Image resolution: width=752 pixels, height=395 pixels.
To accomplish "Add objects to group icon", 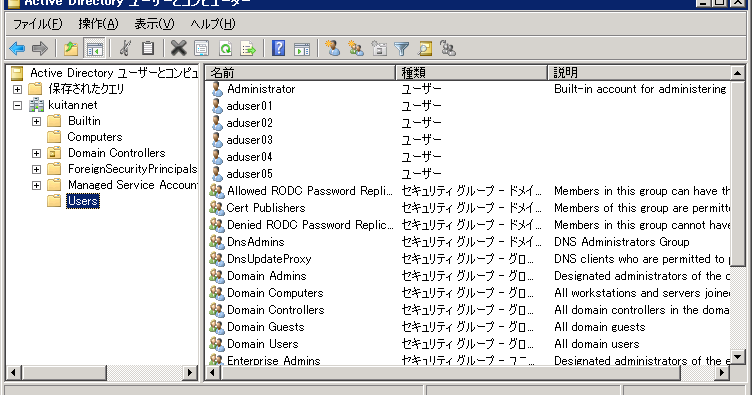I will pyautogui.click(x=448, y=48).
